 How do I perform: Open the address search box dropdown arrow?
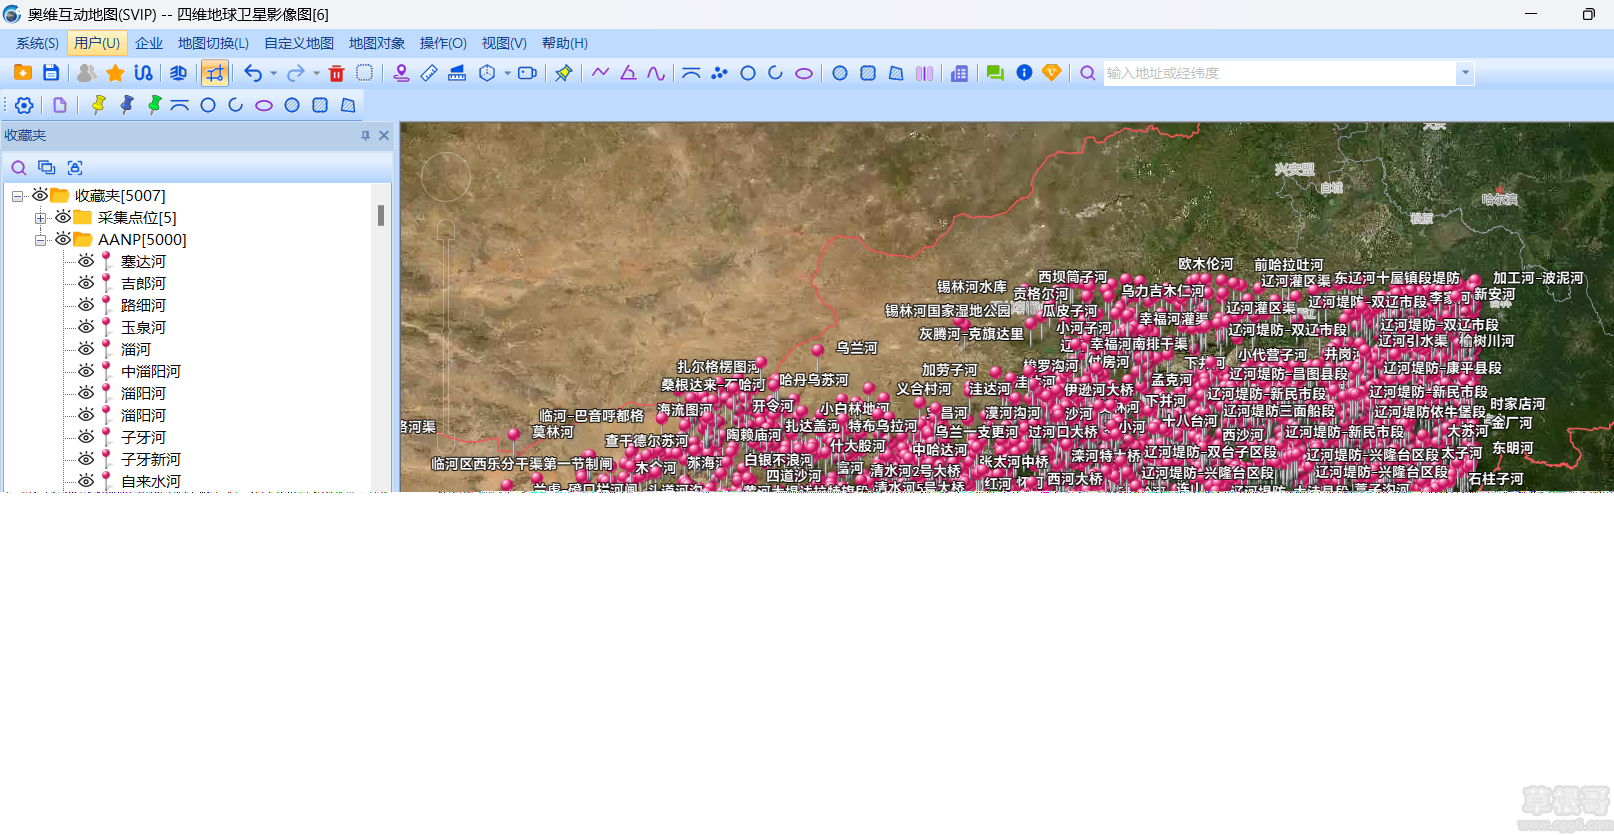1465,73
